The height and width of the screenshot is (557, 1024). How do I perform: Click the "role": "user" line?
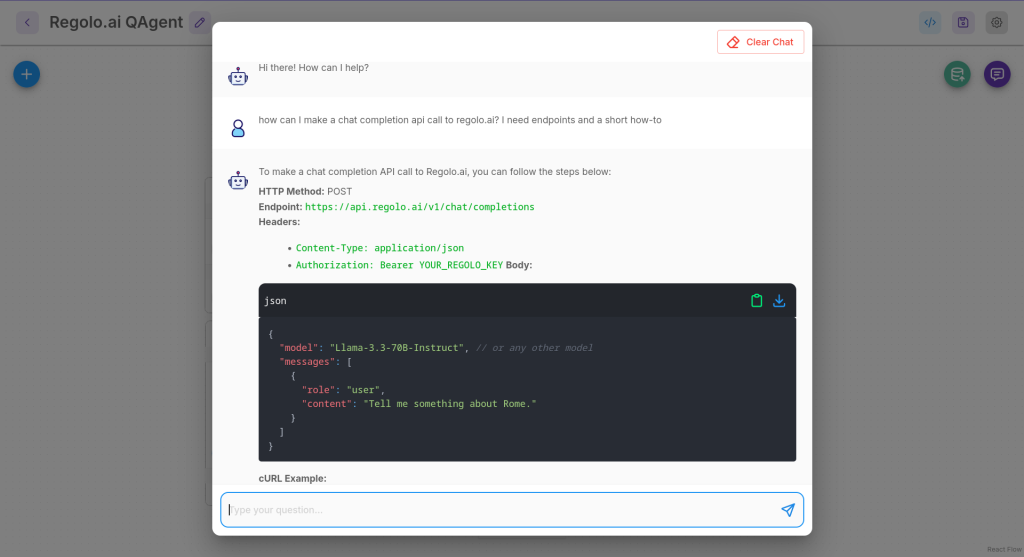(343, 390)
